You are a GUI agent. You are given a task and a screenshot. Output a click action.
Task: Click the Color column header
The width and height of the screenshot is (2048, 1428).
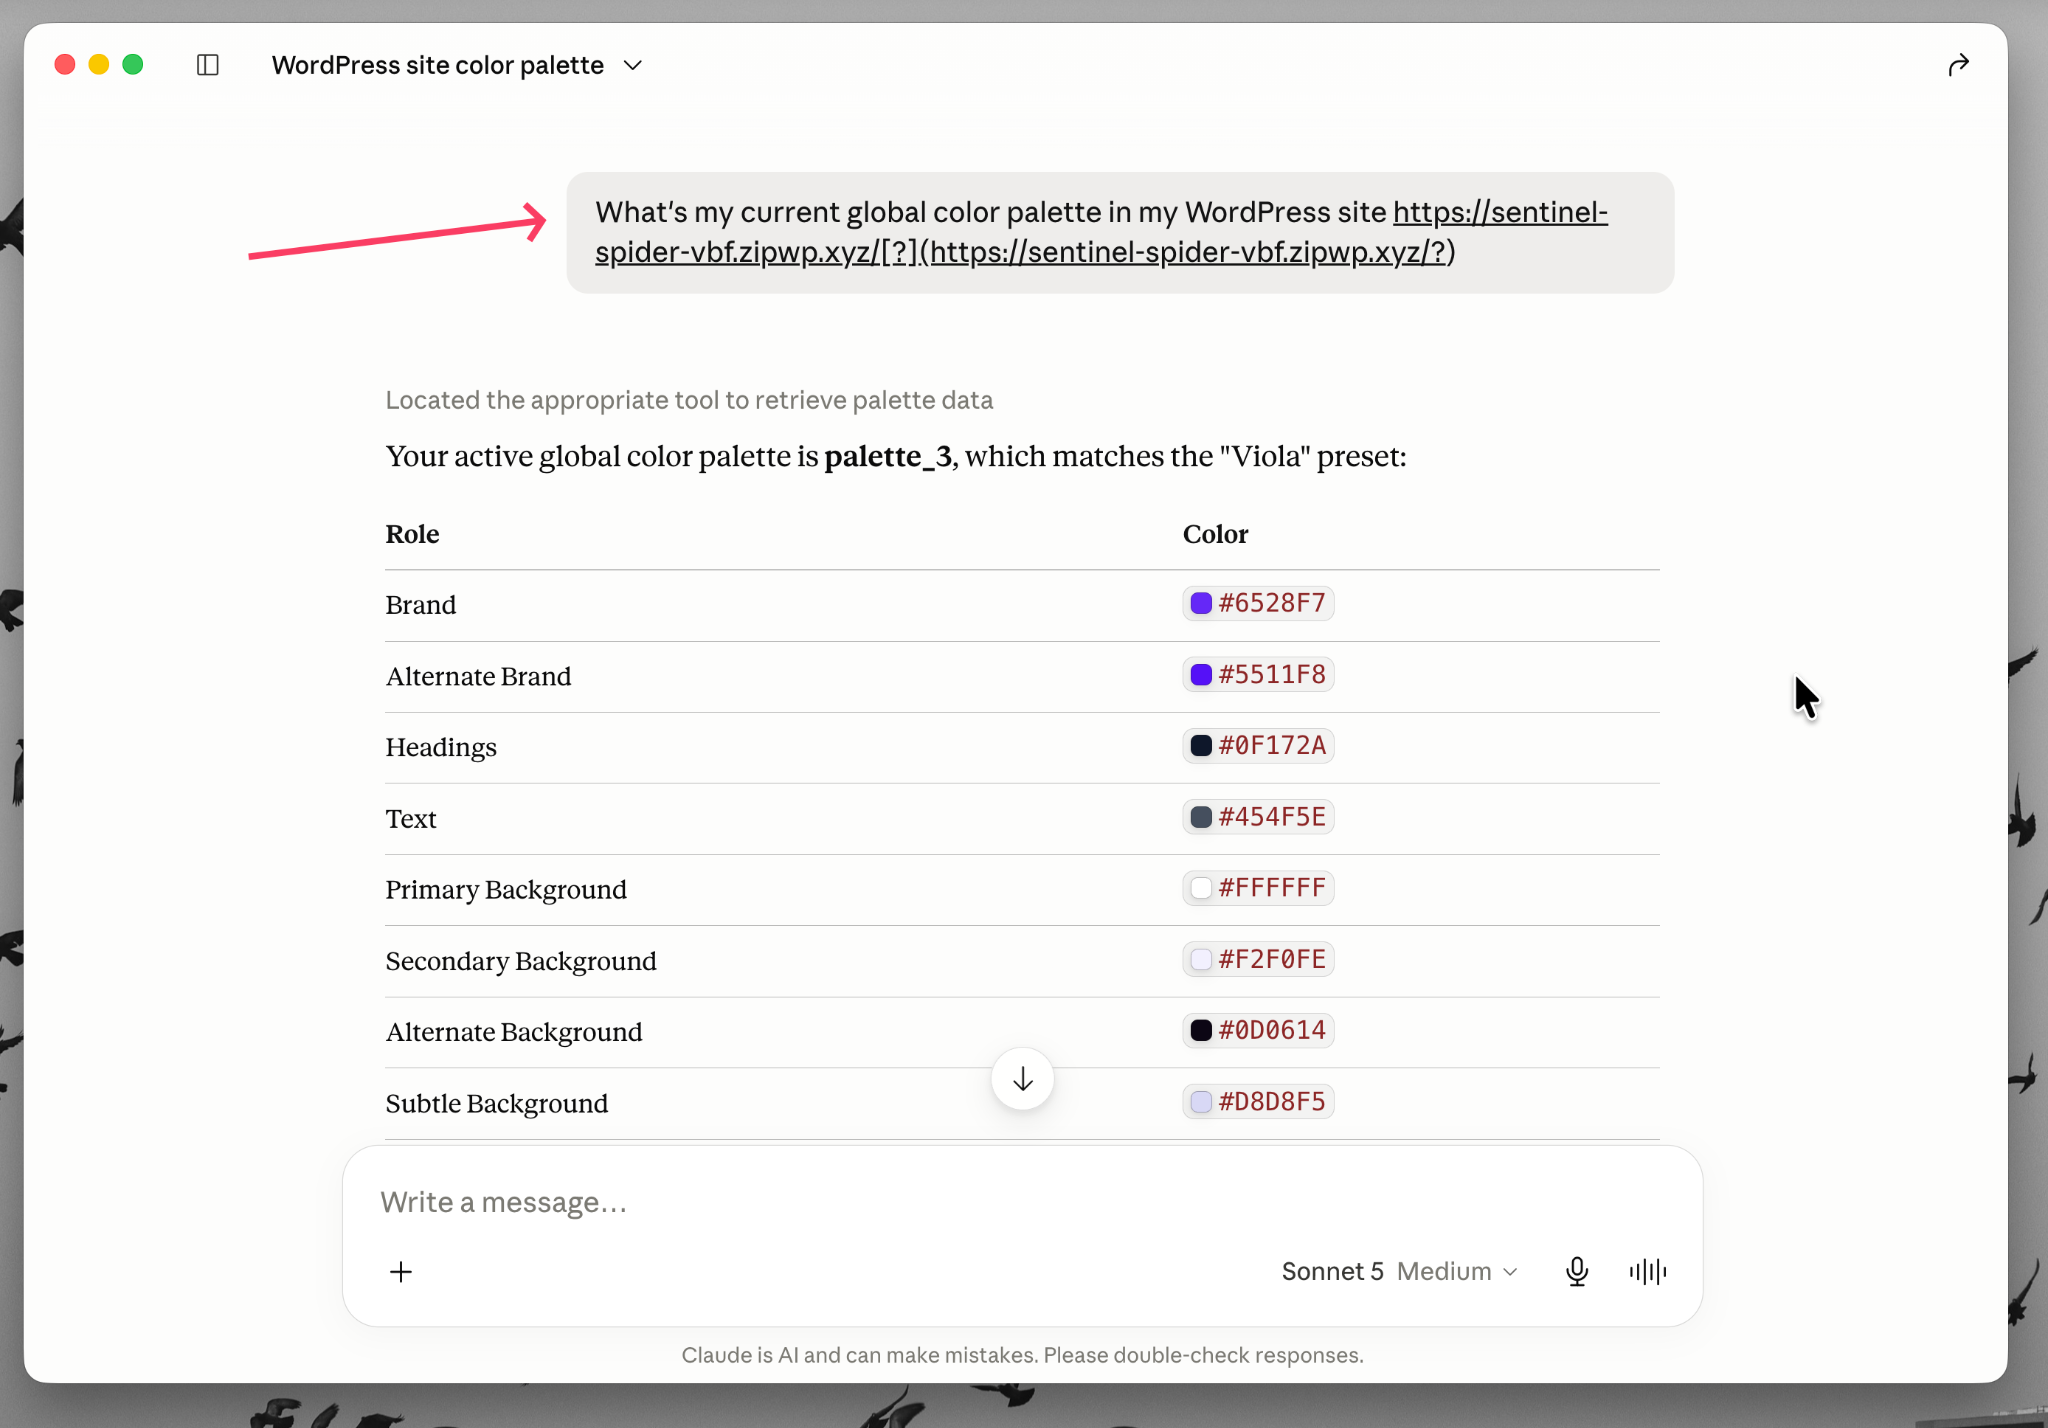click(1215, 534)
